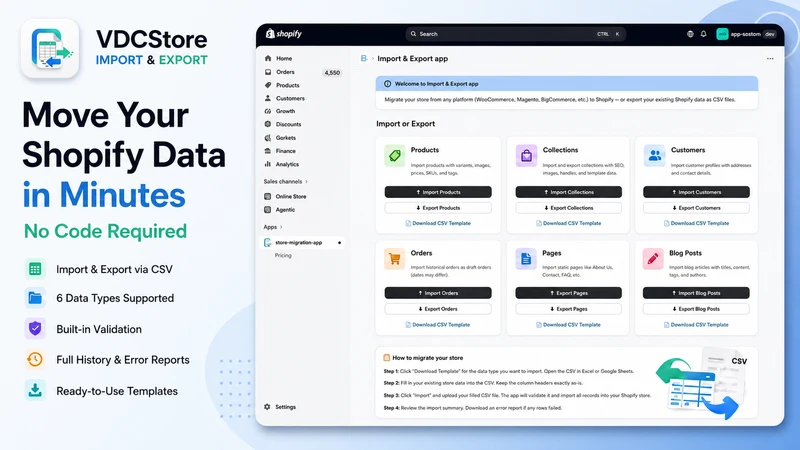Click the breadcrumb app icon beside title
Viewport: 800px width, 450px height.
(x=364, y=58)
